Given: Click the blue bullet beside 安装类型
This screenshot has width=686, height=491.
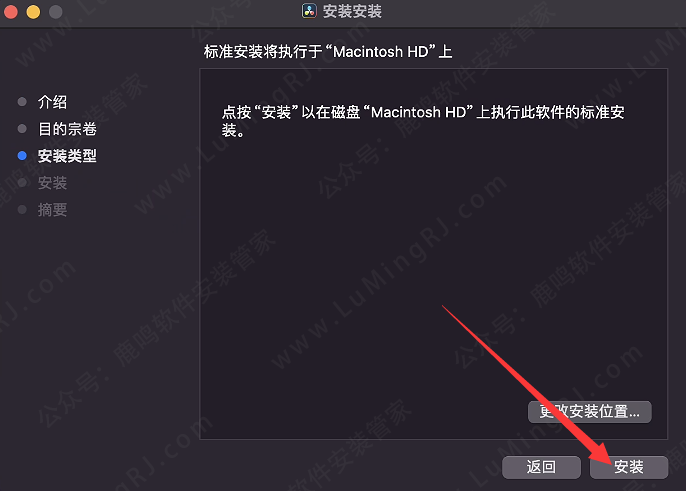Looking at the screenshot, I should [22, 156].
